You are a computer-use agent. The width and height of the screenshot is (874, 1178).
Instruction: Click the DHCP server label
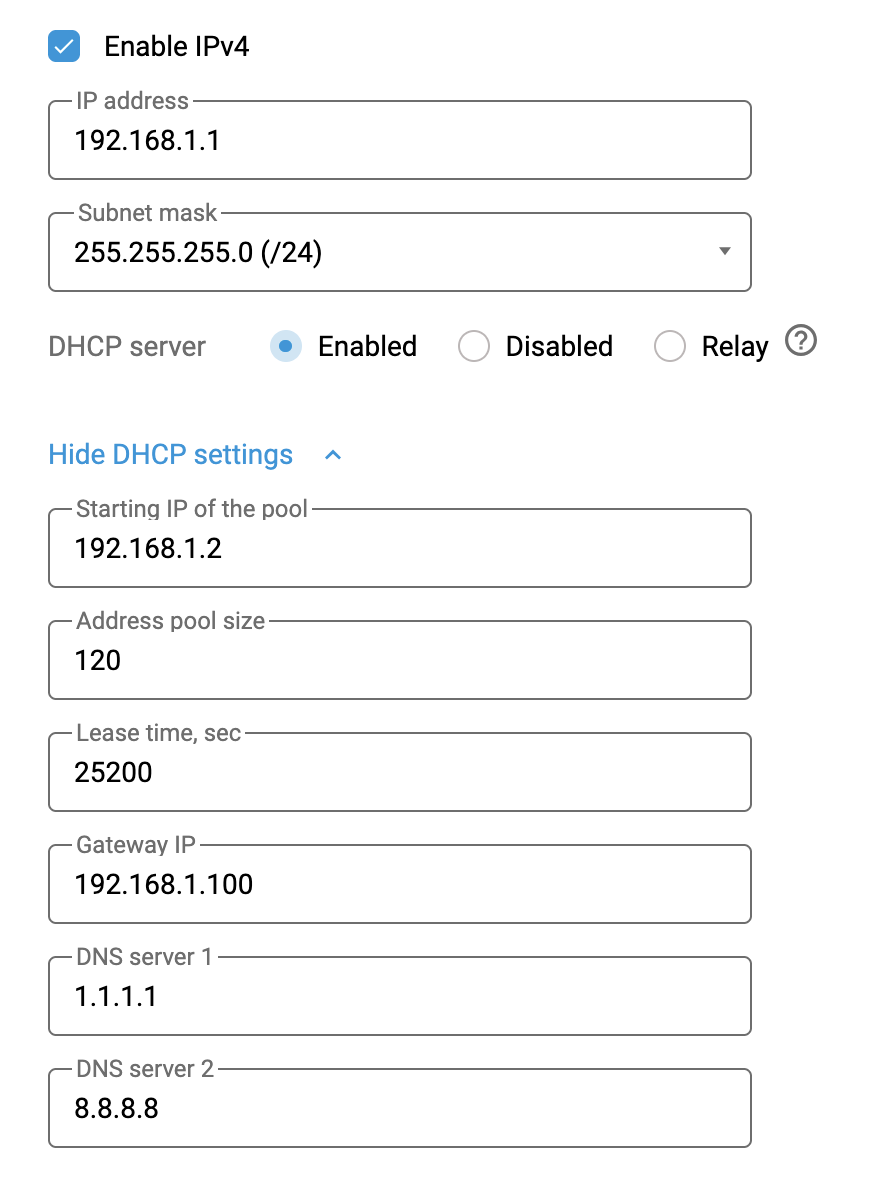point(126,346)
